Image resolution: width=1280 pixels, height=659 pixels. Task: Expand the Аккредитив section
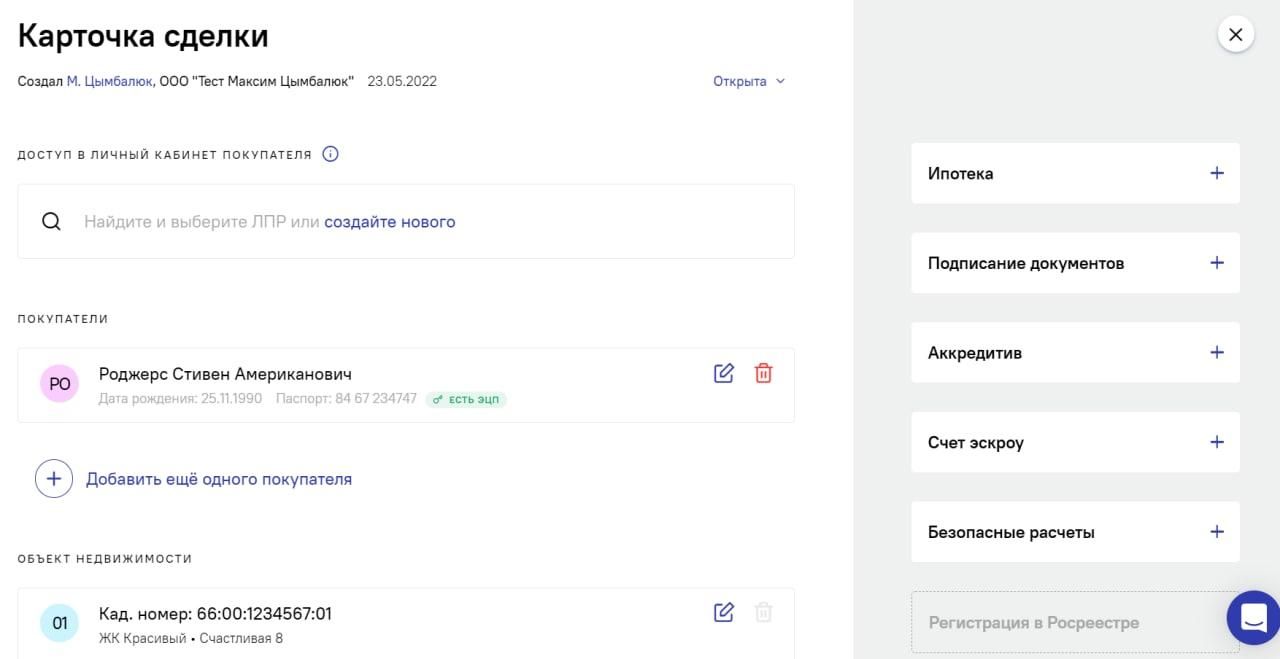(1216, 352)
